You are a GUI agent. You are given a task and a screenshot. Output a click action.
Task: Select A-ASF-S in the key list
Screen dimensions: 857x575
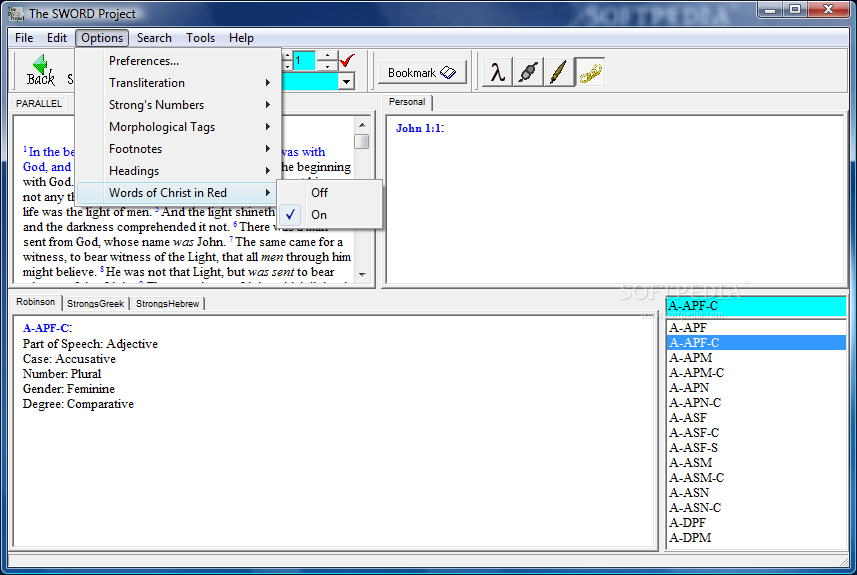[756, 448]
